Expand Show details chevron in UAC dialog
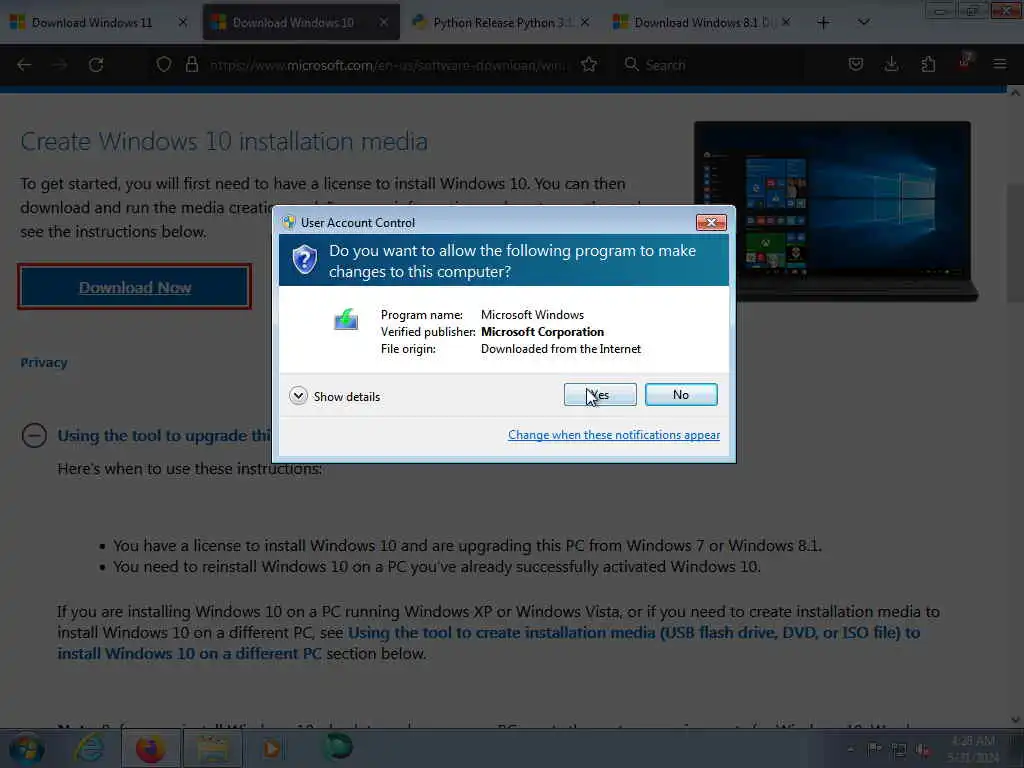The width and height of the screenshot is (1024, 768). 298,396
